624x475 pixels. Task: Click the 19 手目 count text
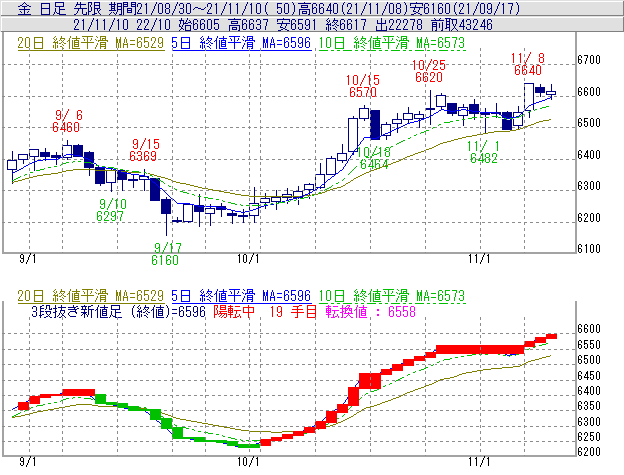pos(292,311)
